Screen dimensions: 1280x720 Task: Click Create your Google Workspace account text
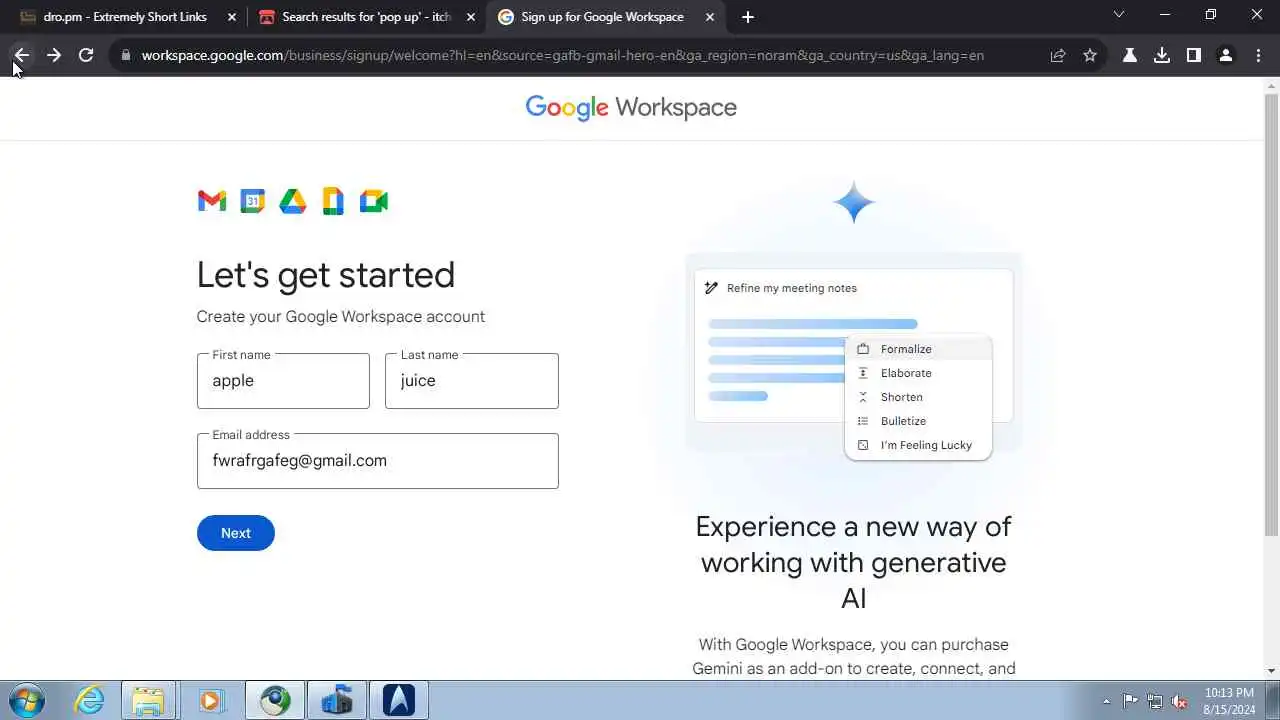pyautogui.click(x=341, y=317)
